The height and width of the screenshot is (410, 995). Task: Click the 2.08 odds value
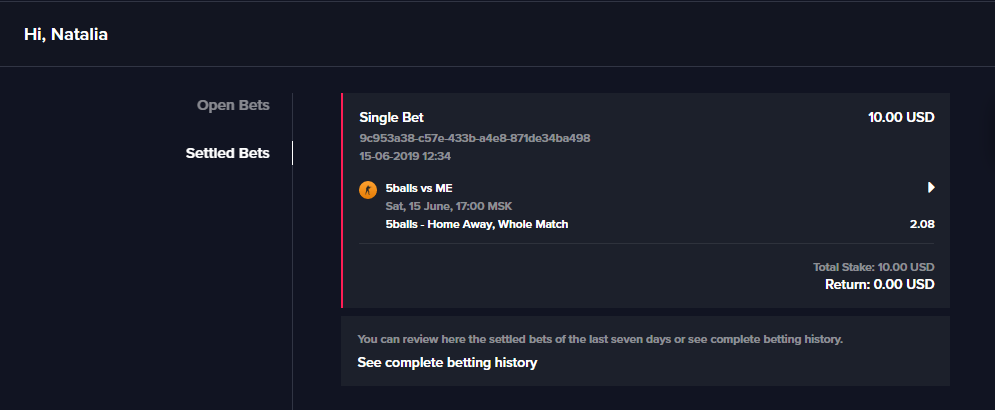coord(922,224)
